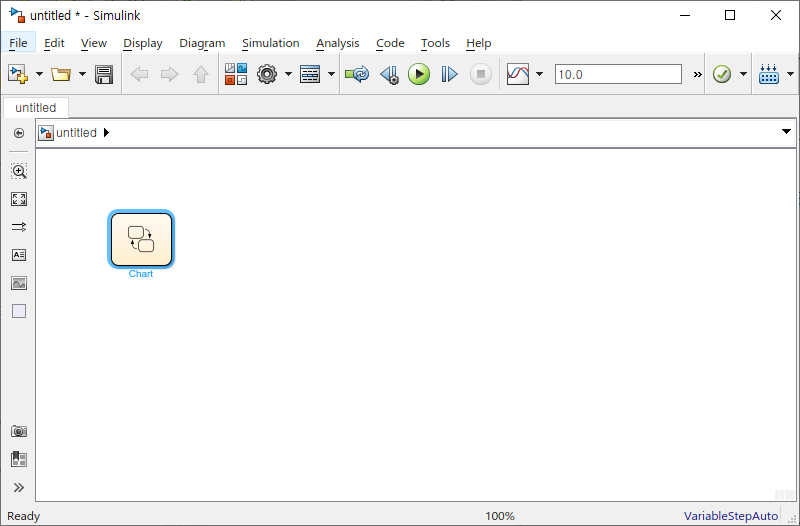Viewport: 800px width, 526px height.
Task: Open the View menu
Action: point(94,43)
